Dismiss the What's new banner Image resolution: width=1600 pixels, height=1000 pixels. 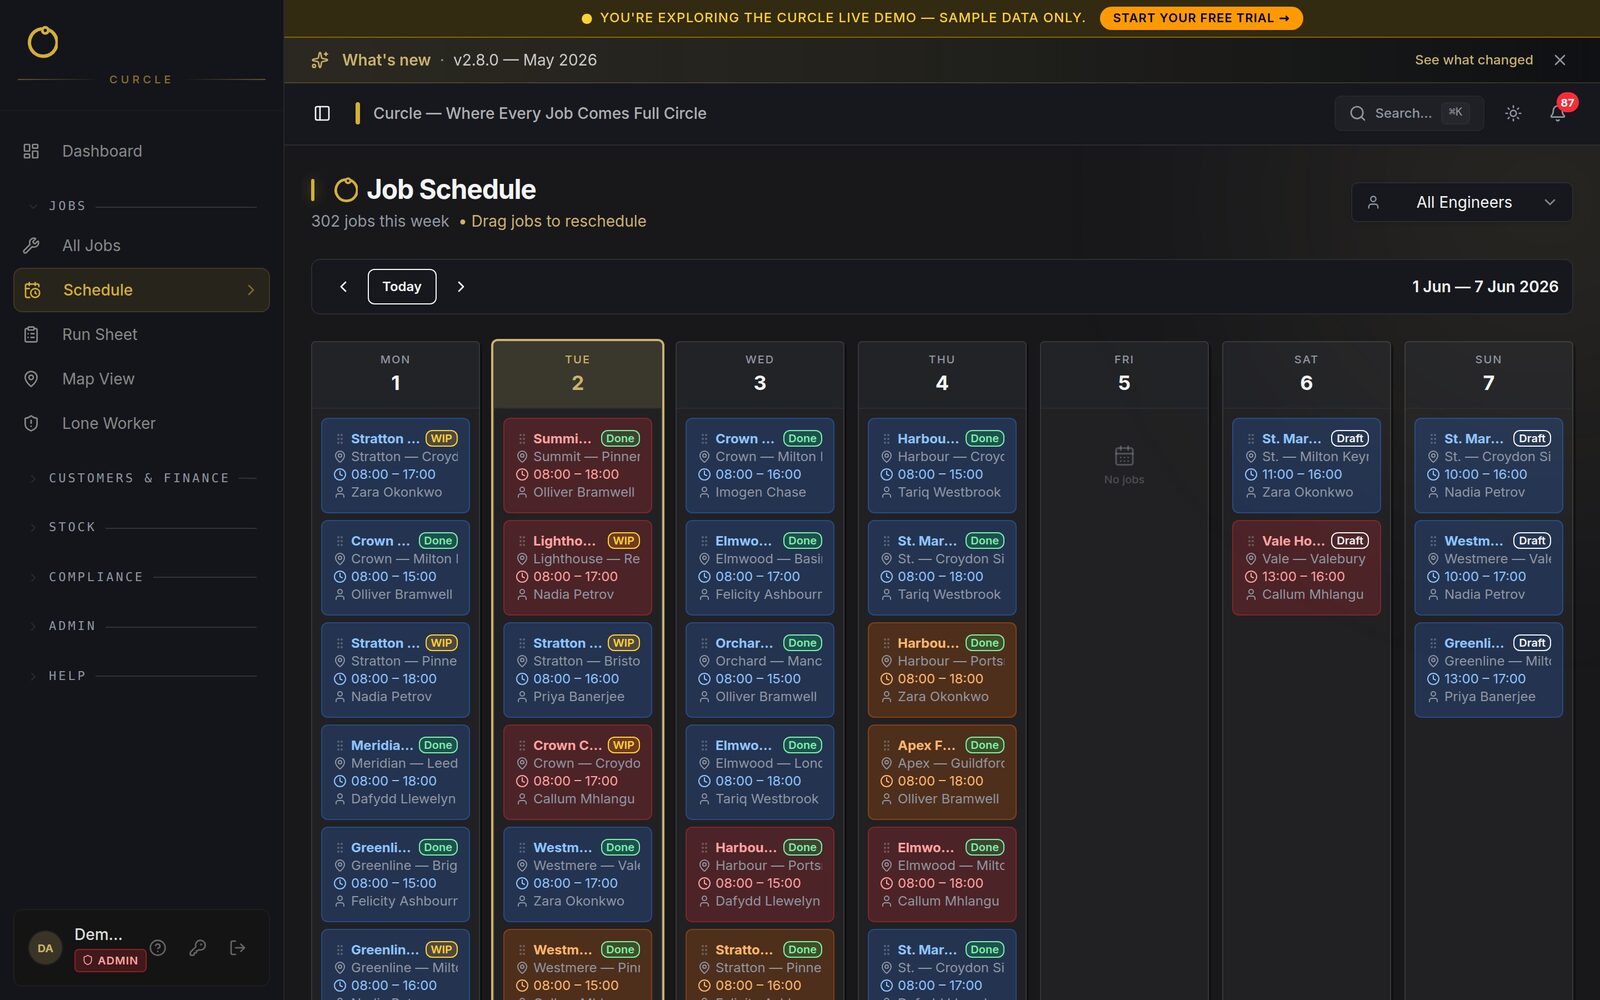tap(1560, 60)
